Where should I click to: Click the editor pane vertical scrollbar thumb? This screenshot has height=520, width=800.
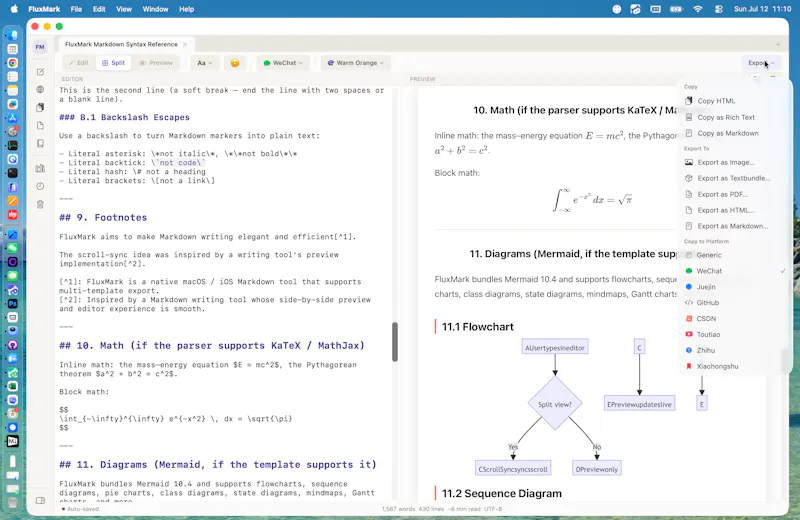pyautogui.click(x=395, y=342)
